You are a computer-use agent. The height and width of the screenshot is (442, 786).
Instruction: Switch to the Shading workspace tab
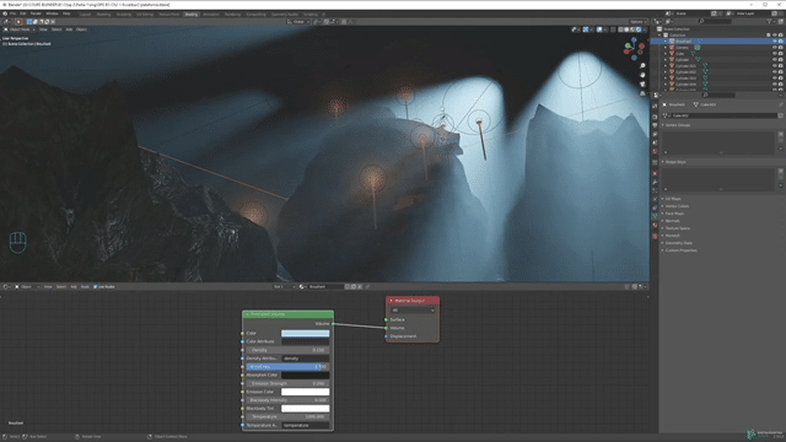click(190, 14)
